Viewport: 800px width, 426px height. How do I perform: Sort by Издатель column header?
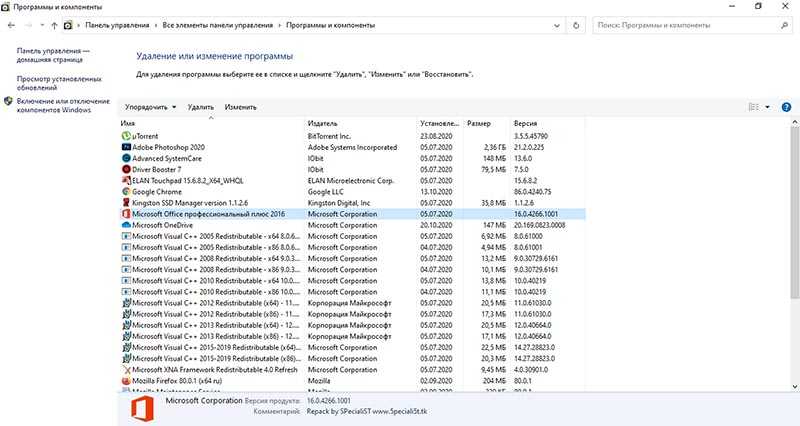click(x=361, y=123)
